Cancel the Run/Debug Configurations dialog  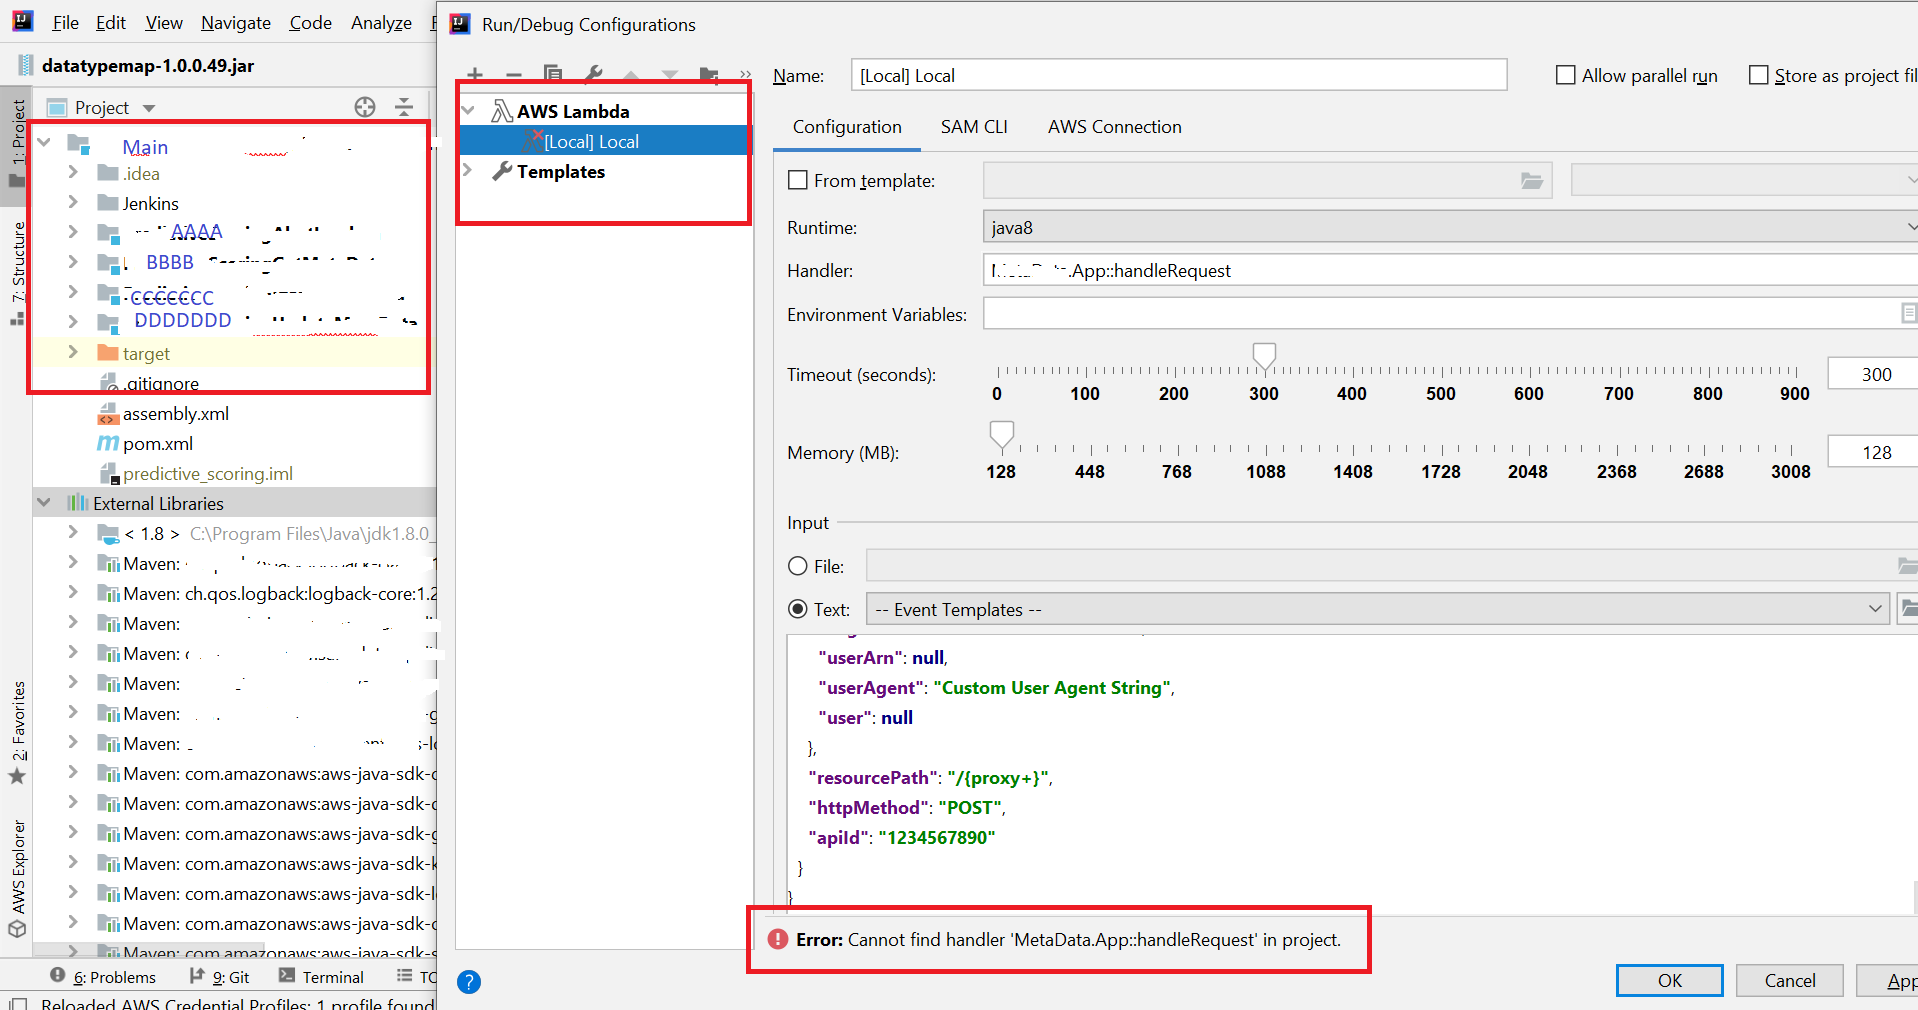coord(1789,981)
